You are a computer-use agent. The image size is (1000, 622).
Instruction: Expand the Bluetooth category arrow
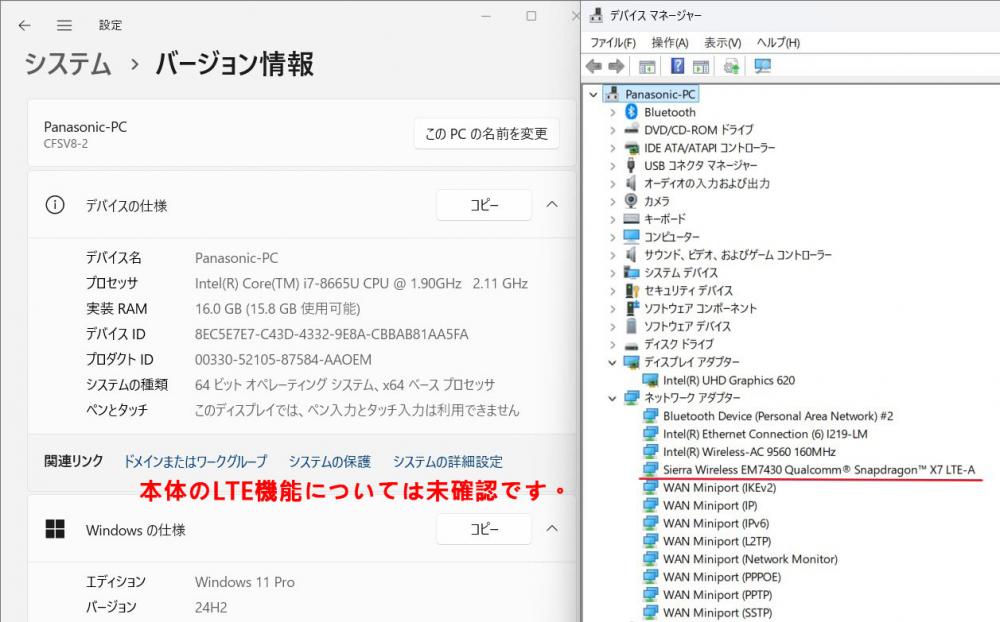click(x=612, y=112)
